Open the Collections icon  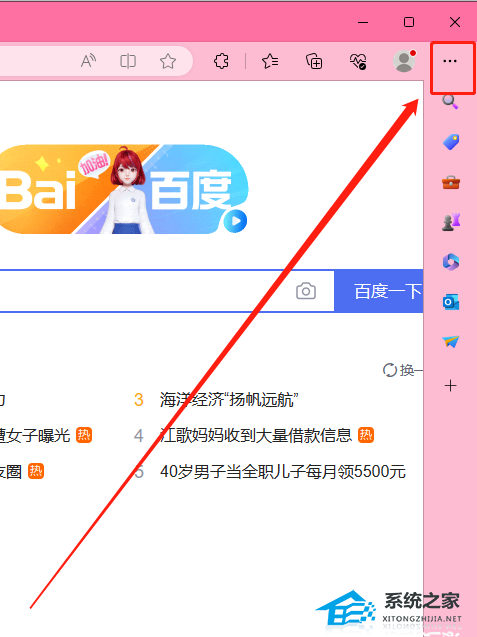coord(314,61)
